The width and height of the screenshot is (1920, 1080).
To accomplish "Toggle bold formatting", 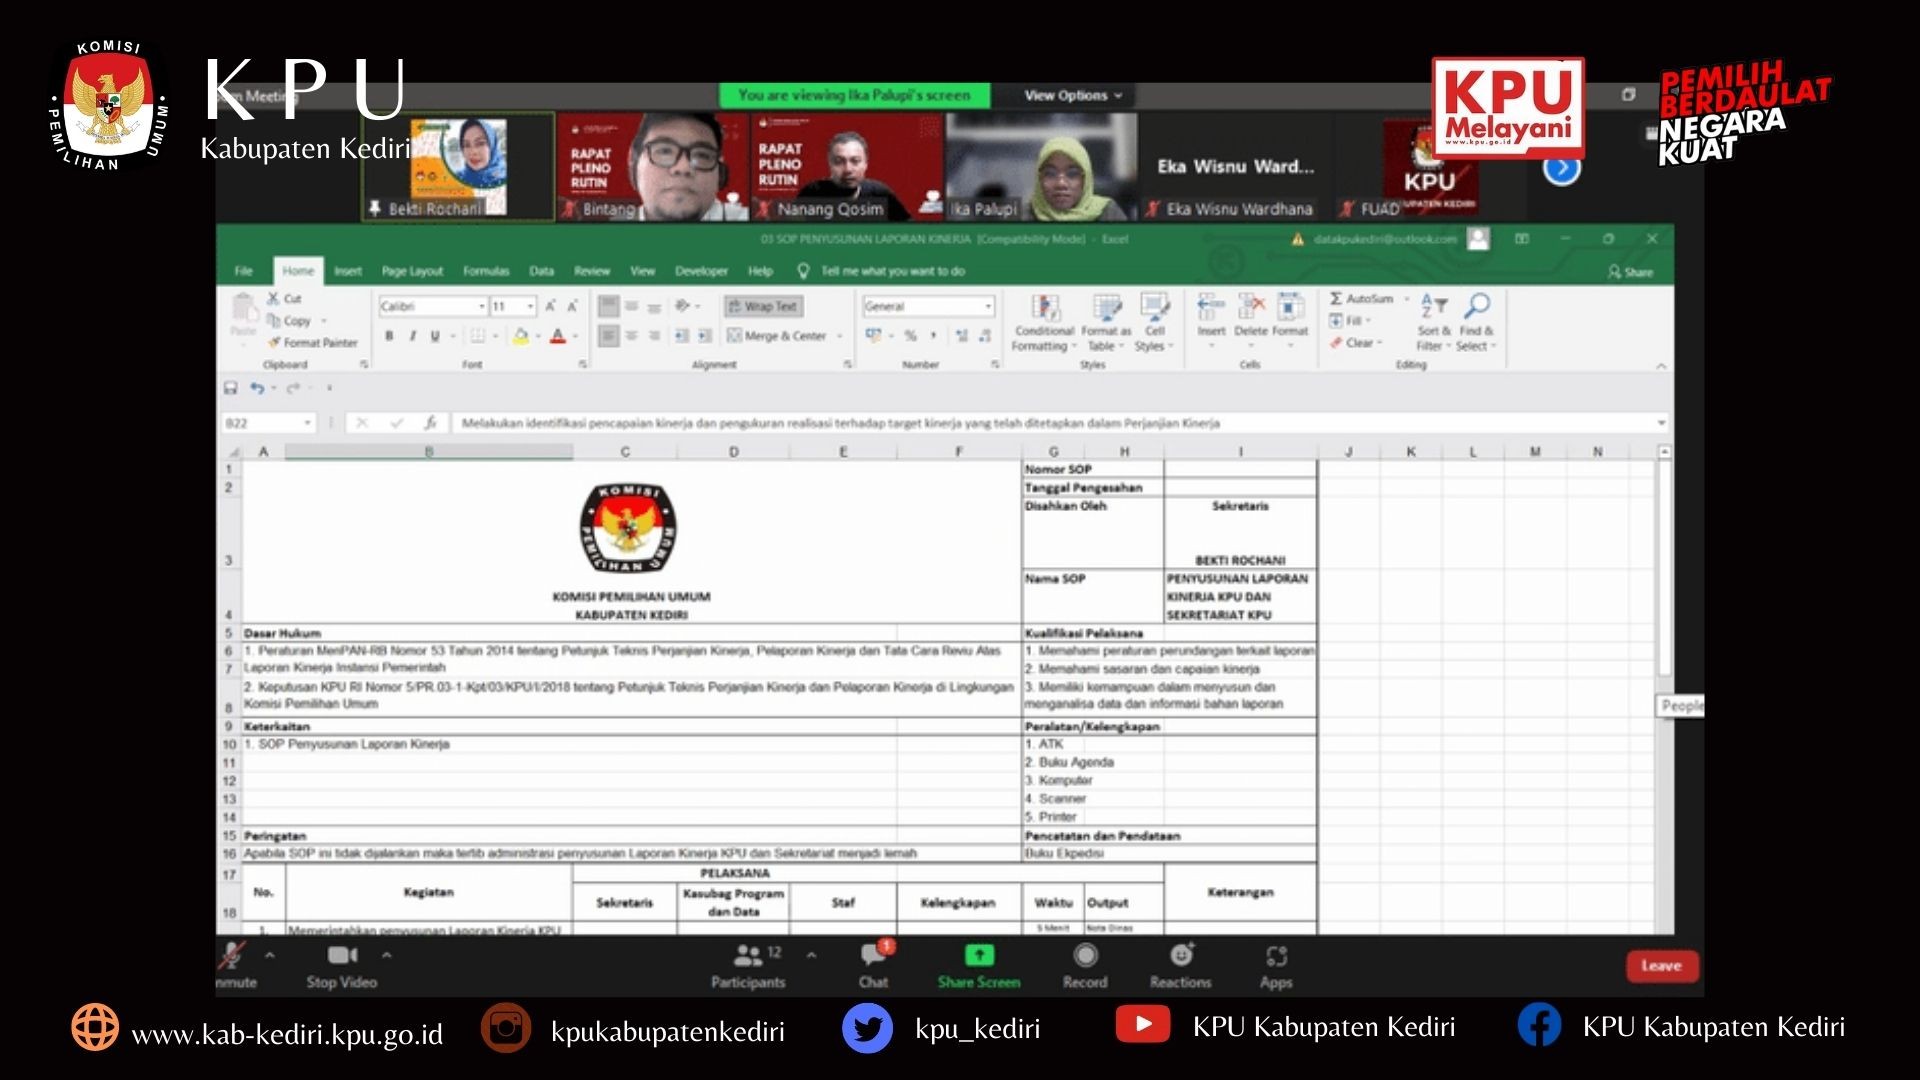I will tap(389, 336).
